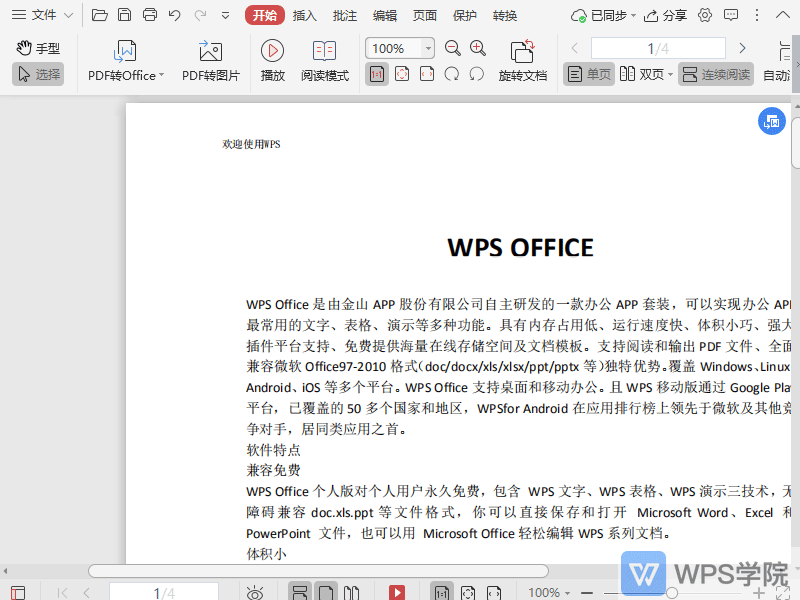The height and width of the screenshot is (600, 800).
Task: Enable 单页 single page view
Action: (588, 73)
